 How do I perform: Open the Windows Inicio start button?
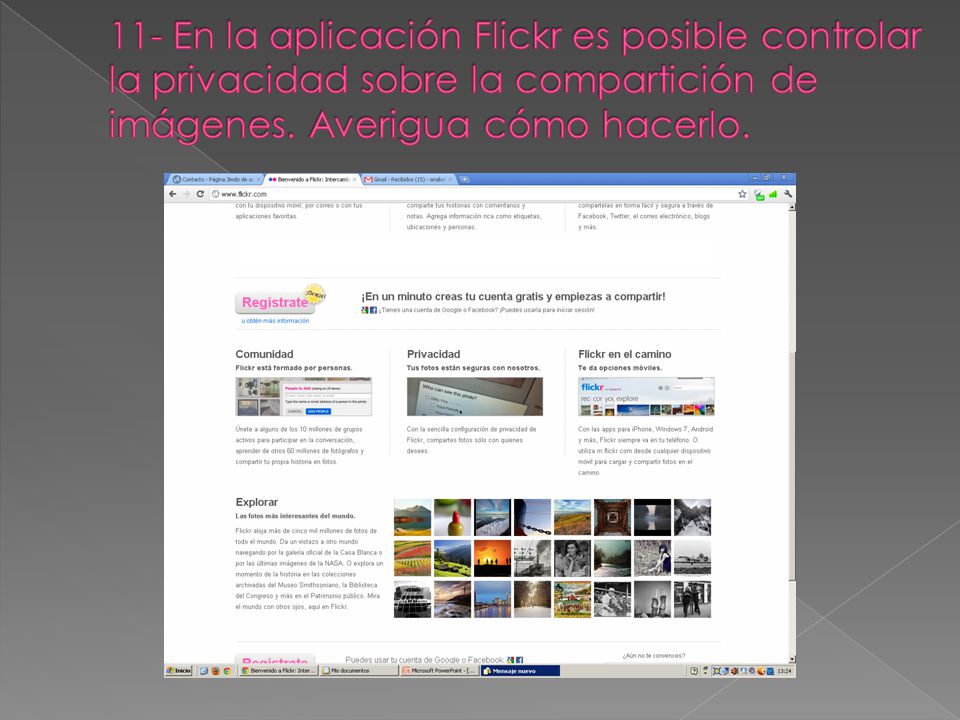pyautogui.click(x=179, y=671)
